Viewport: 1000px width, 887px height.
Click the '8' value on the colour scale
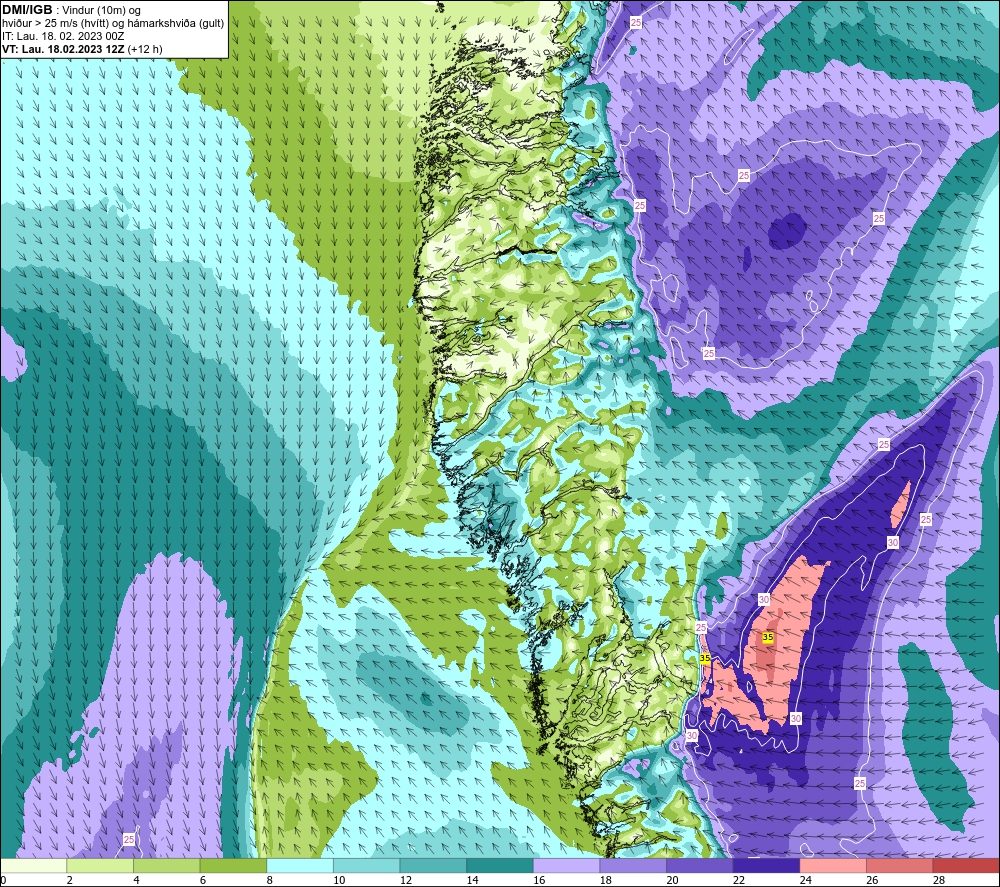pyautogui.click(x=270, y=880)
